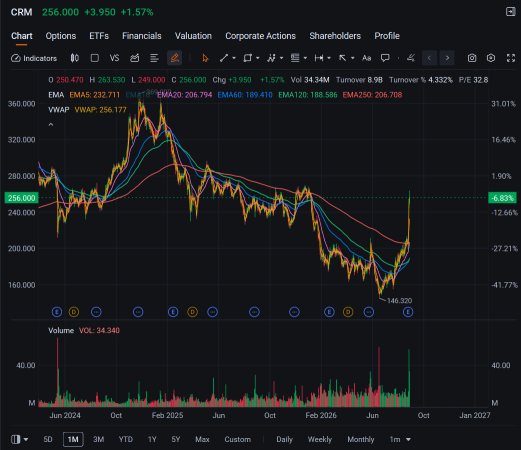Image resolution: width=521 pixels, height=450 pixels.
Task: Switch to the Chart tab
Action: point(22,36)
